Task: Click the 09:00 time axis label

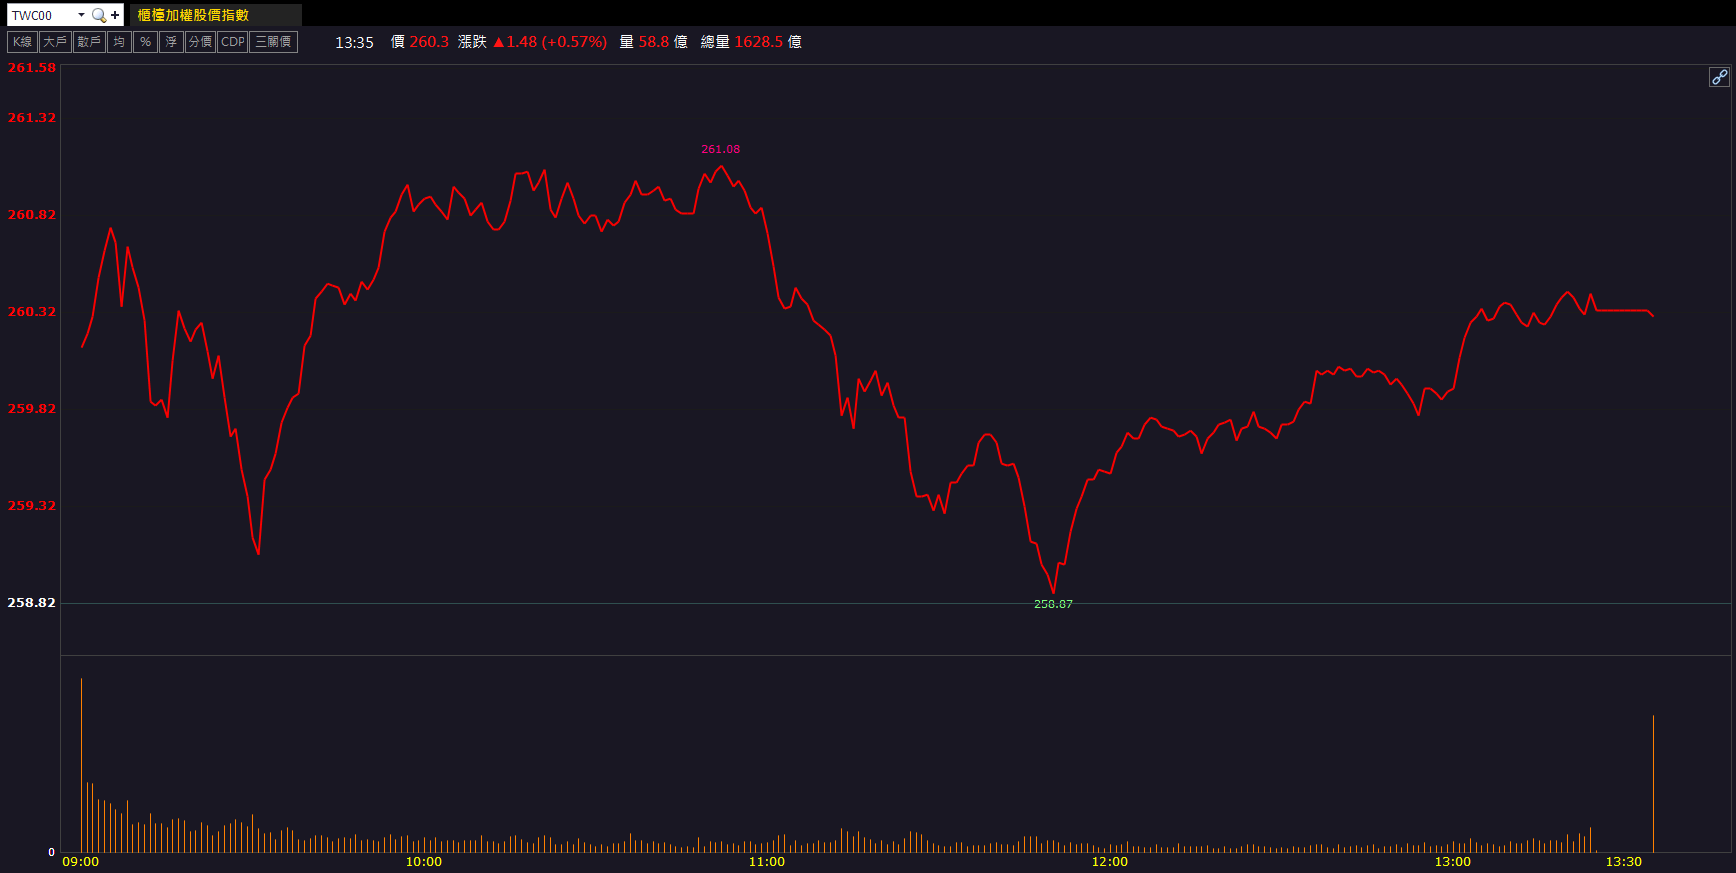Action: (x=81, y=862)
